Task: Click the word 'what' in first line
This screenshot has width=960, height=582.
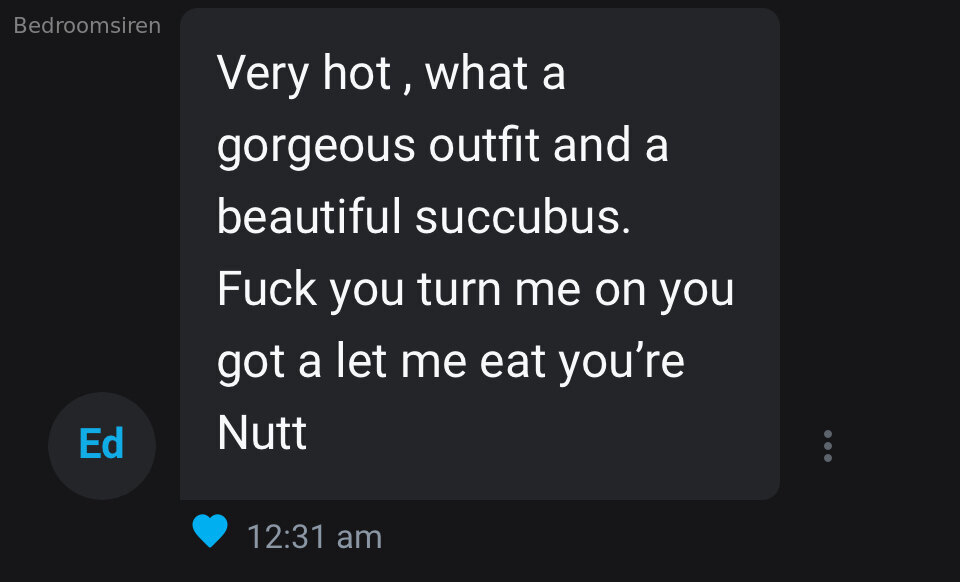Action: click(476, 72)
